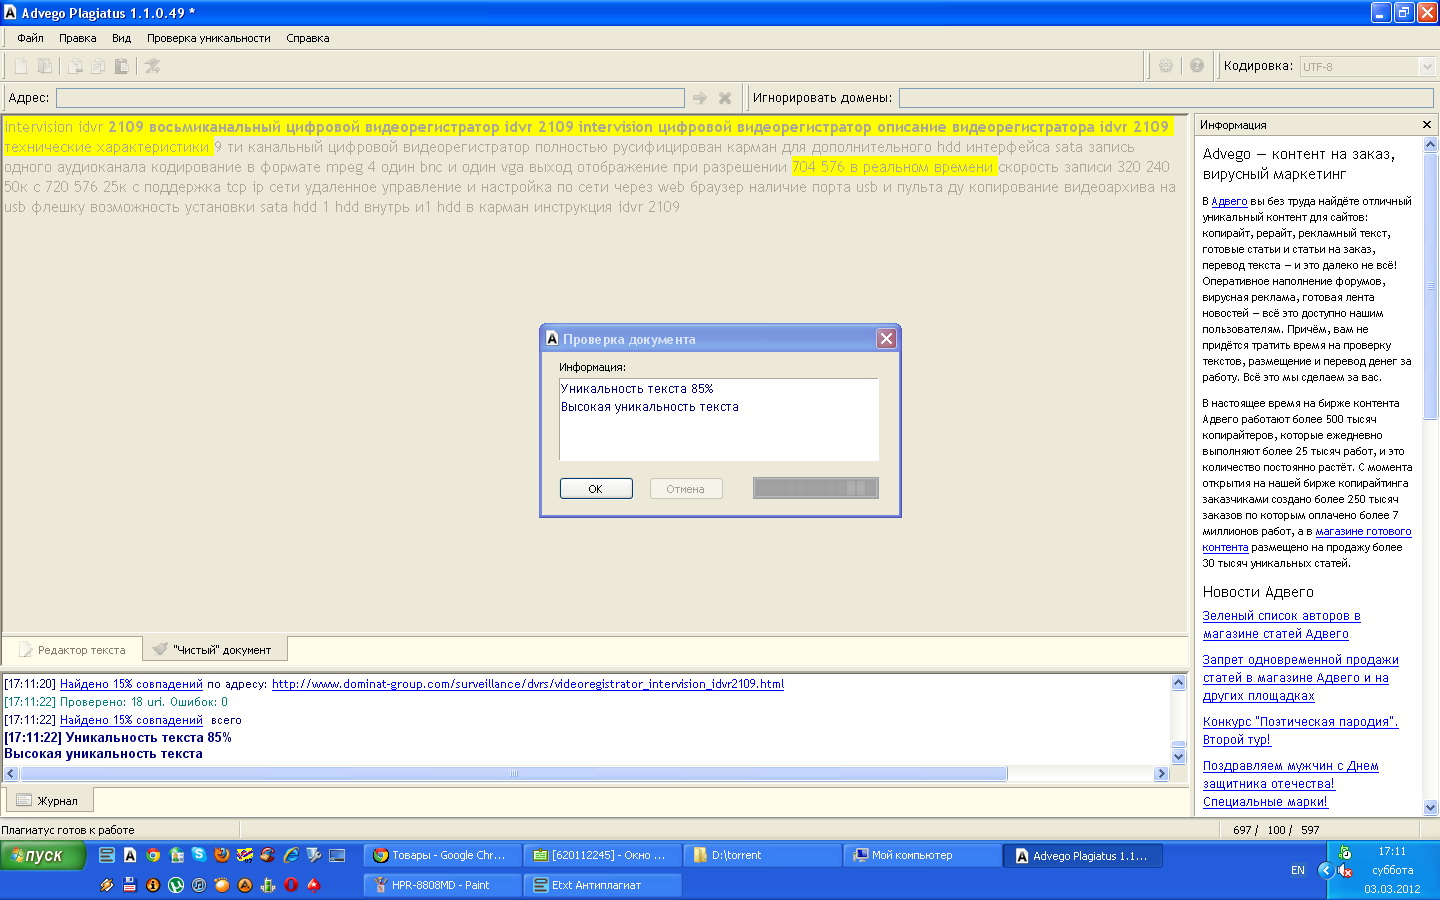Close the Информация side panel
This screenshot has height=900, width=1440.
pyautogui.click(x=1427, y=125)
